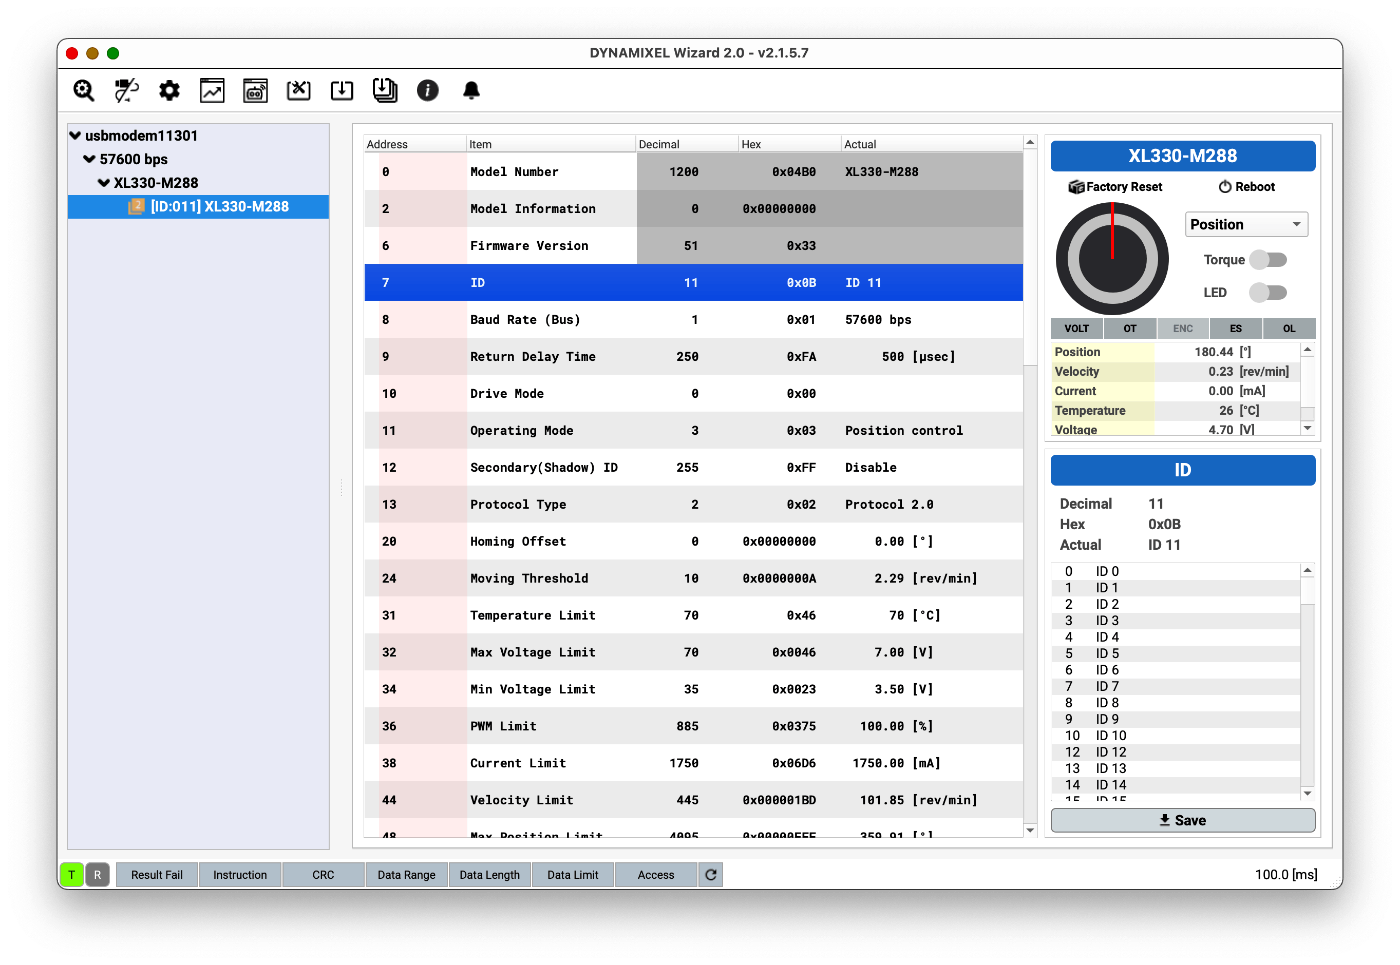The height and width of the screenshot is (965, 1400).
Task: Select the Baud Rate (Bus) row
Action: click(694, 320)
